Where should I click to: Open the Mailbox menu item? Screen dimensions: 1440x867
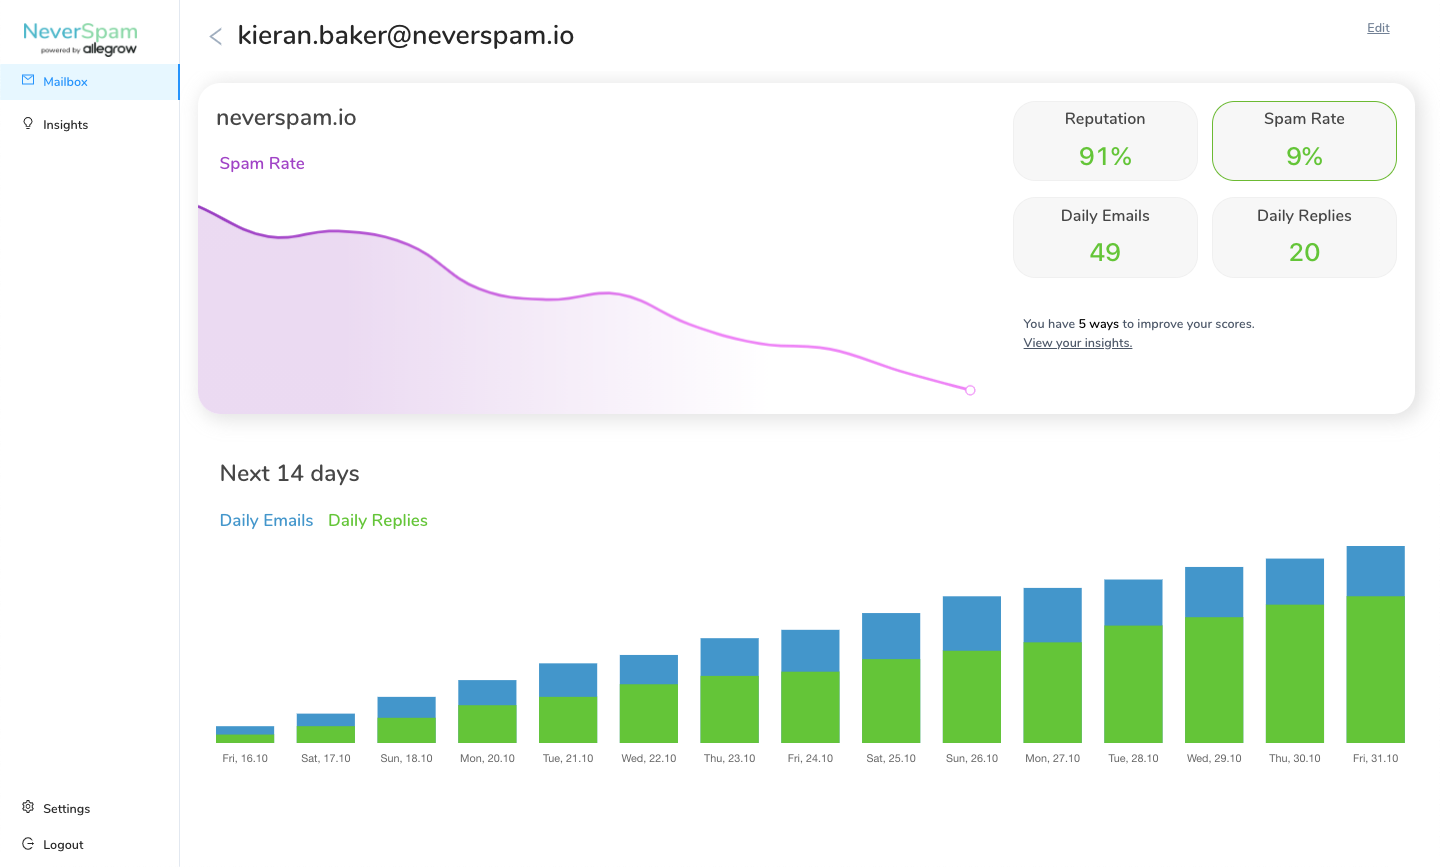coord(65,82)
